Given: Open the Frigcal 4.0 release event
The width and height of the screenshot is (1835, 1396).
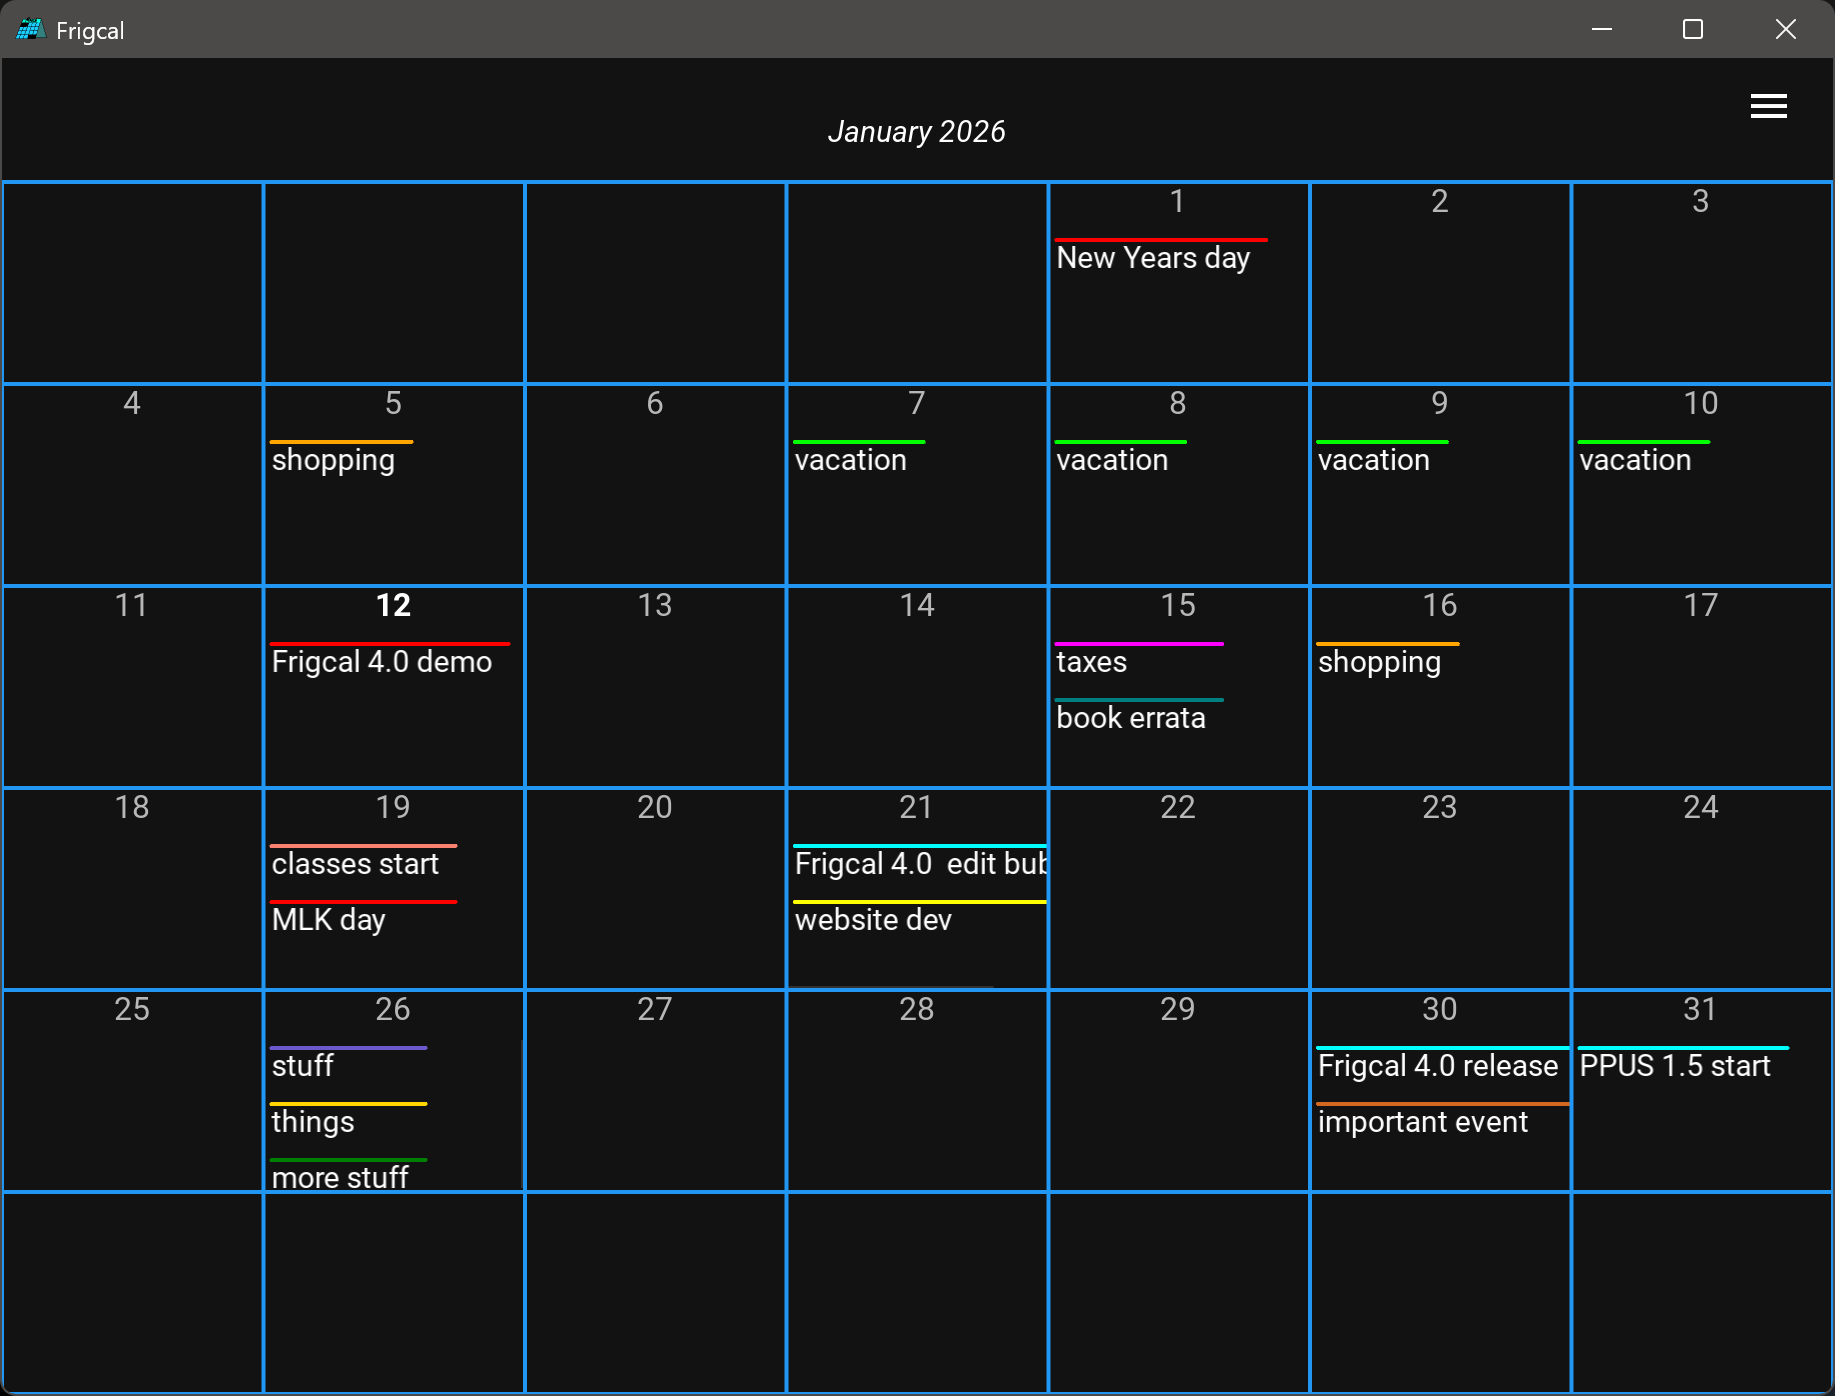Looking at the screenshot, I should (1437, 1066).
